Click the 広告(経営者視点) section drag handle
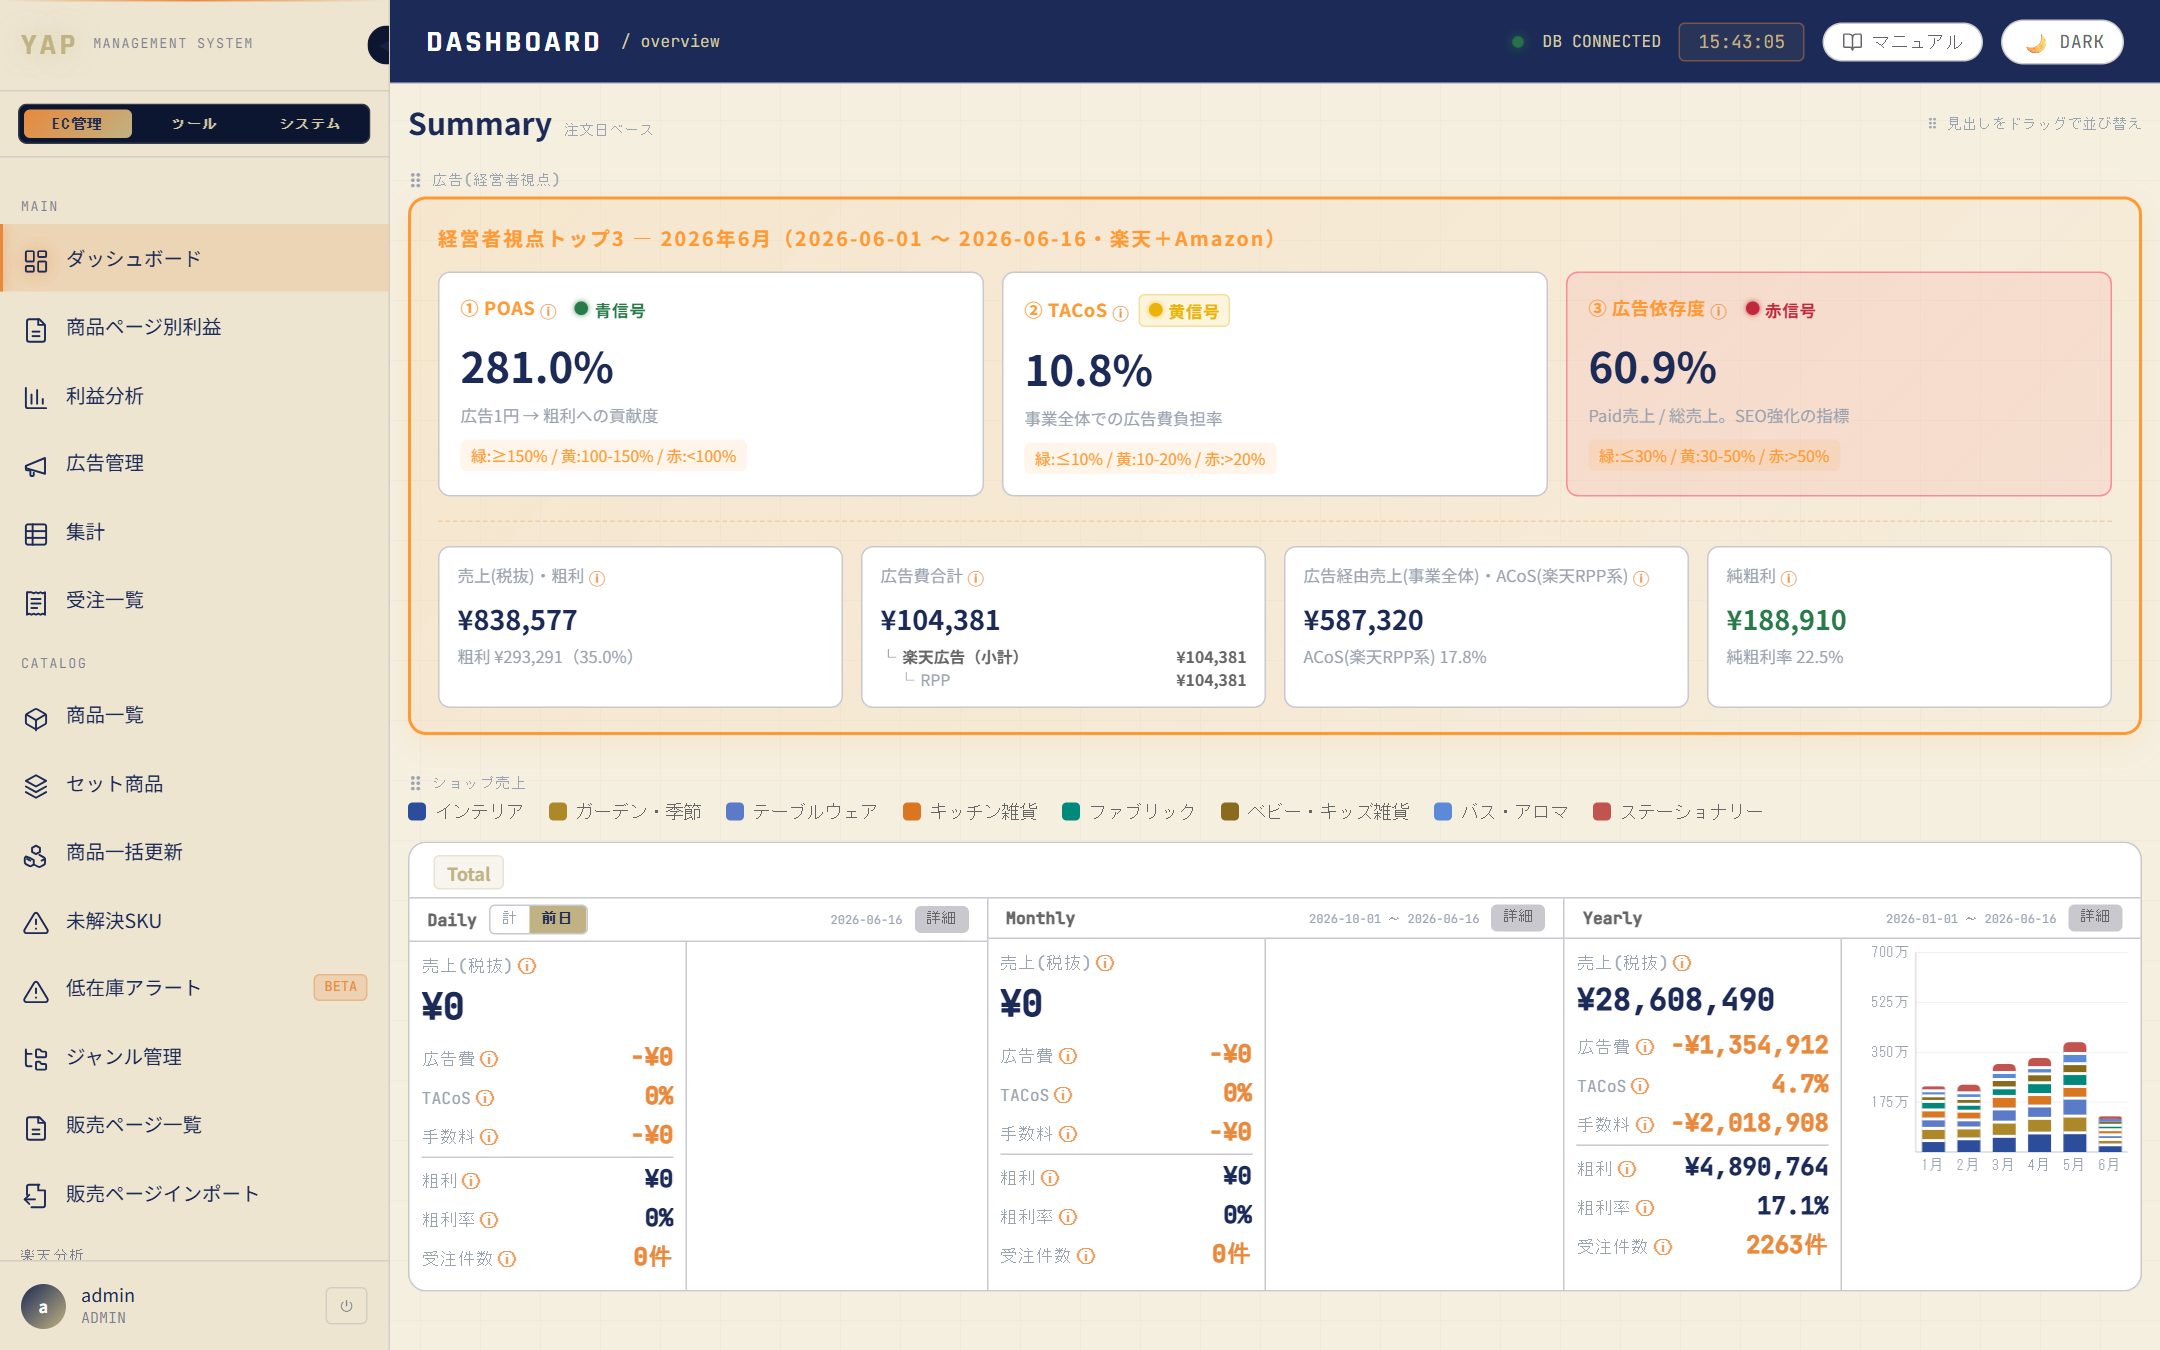The height and width of the screenshot is (1350, 2160). [415, 180]
